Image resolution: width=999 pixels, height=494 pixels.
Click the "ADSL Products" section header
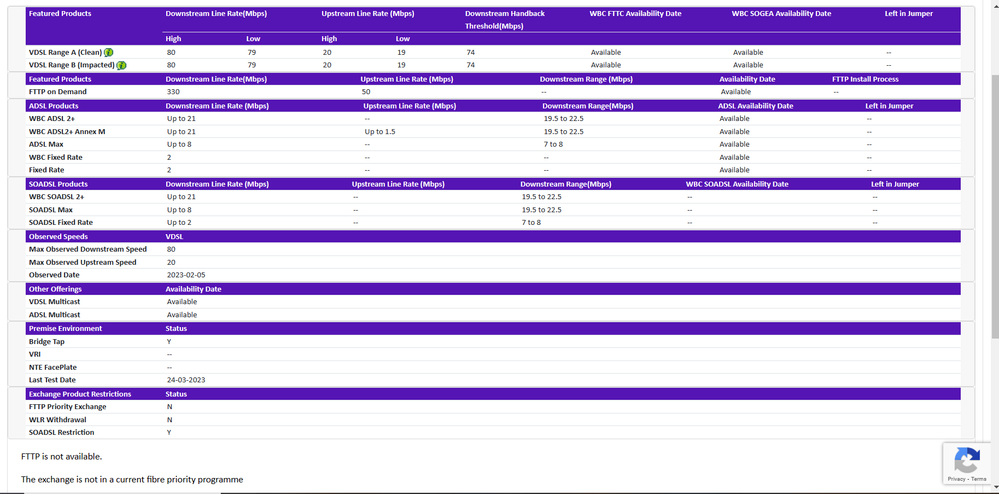click(54, 106)
